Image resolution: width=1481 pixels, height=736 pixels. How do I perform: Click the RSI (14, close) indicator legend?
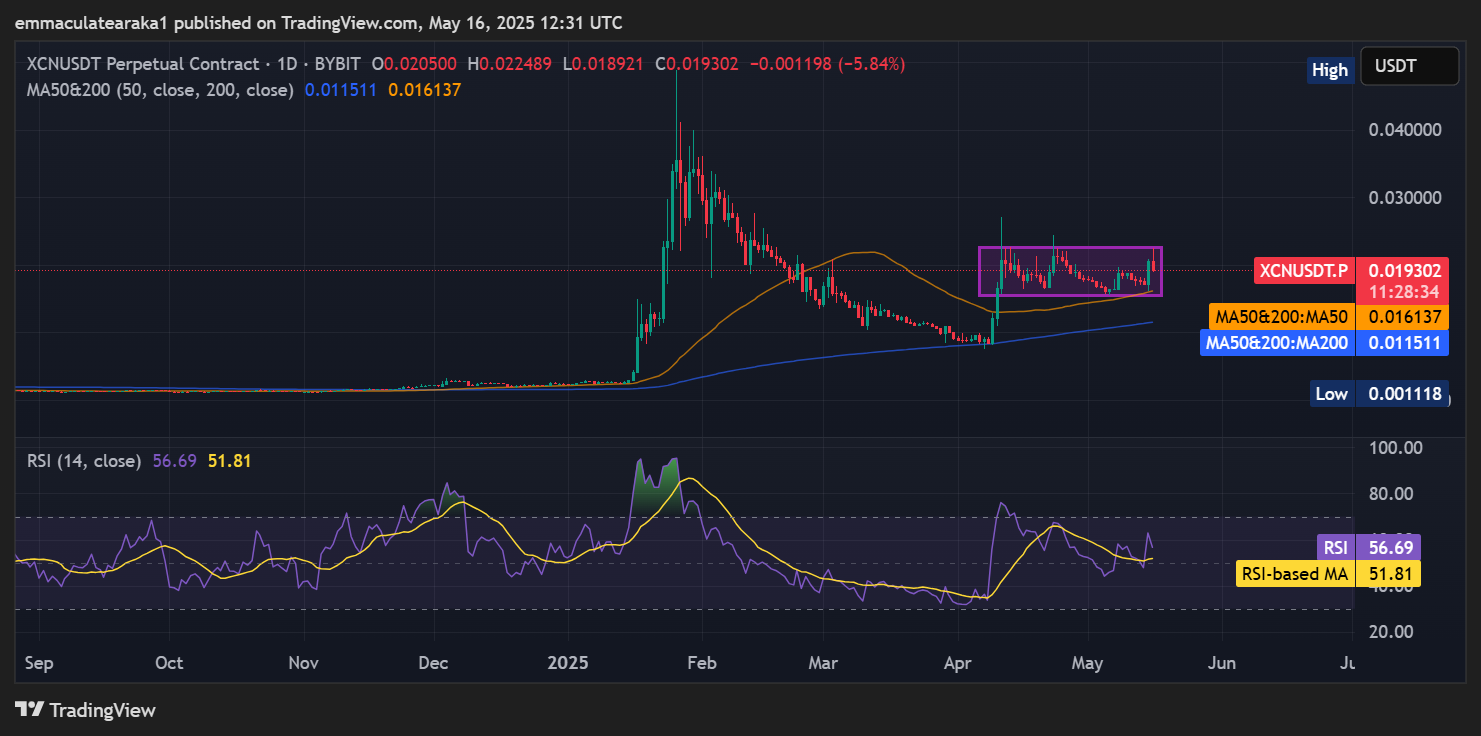[x=82, y=461]
